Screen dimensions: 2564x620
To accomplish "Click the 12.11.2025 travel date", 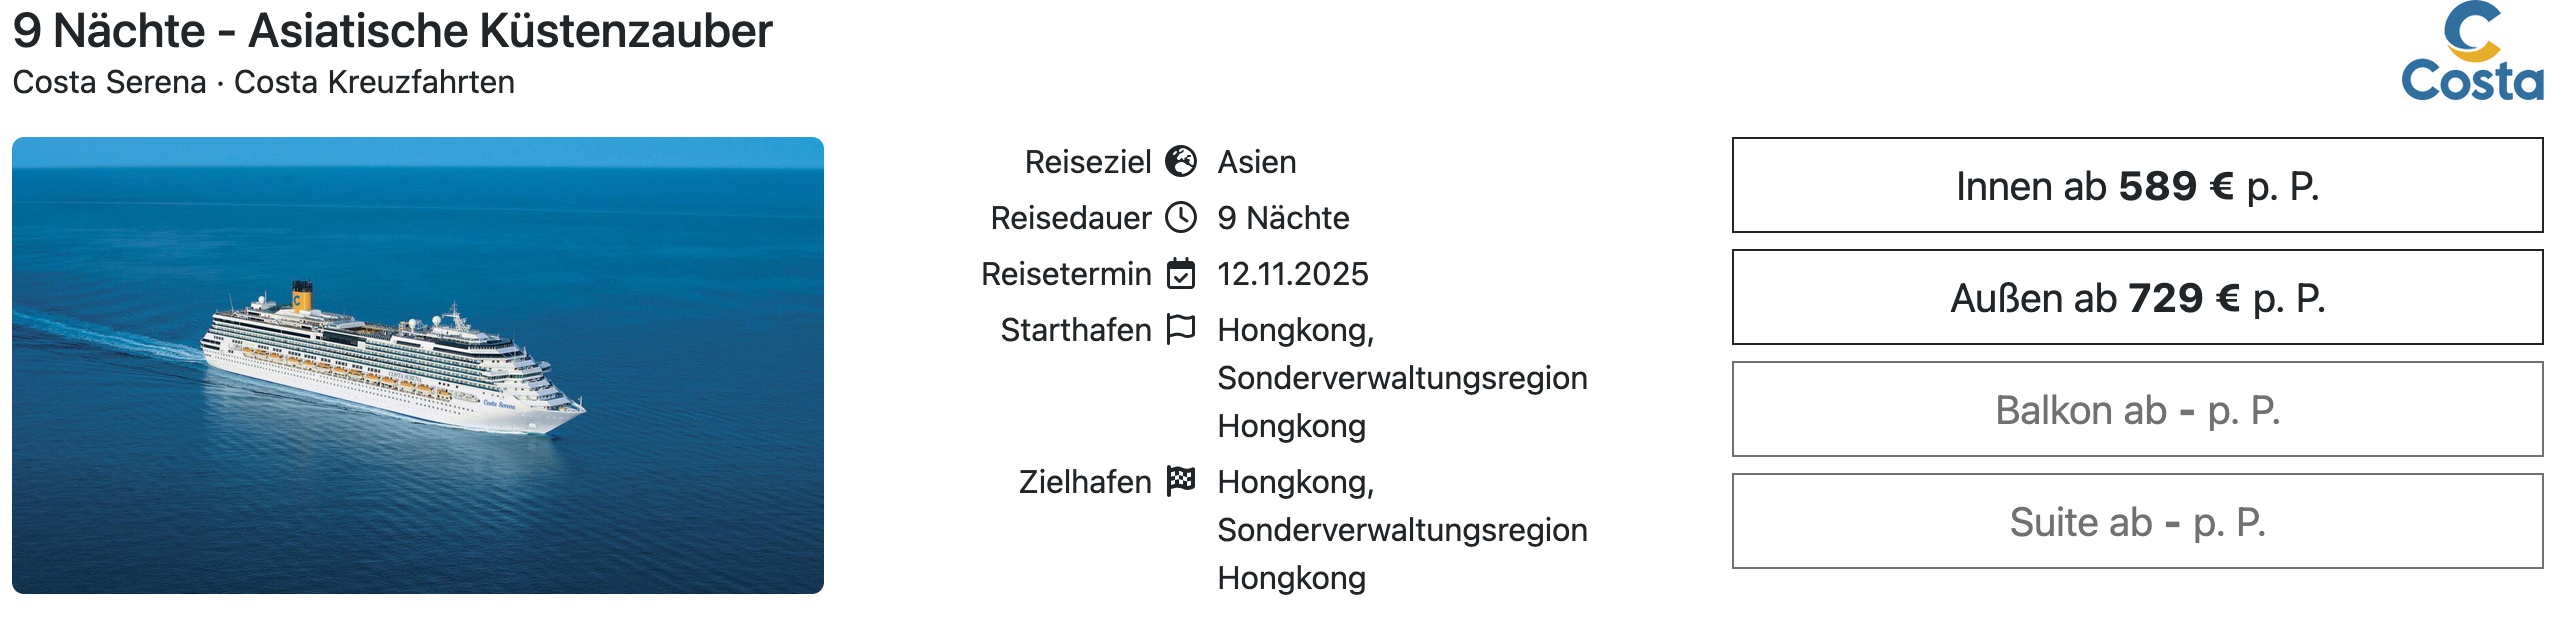I will pyautogui.click(x=1292, y=274).
